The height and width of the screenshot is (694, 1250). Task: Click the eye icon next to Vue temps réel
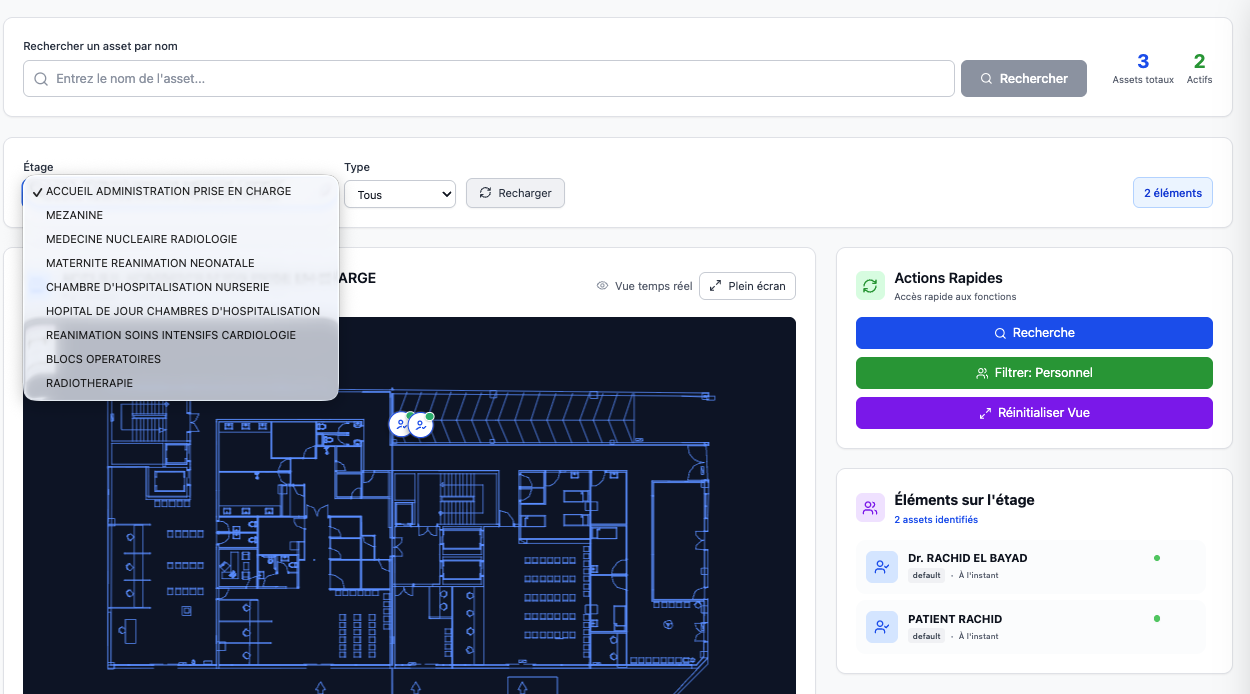click(603, 286)
